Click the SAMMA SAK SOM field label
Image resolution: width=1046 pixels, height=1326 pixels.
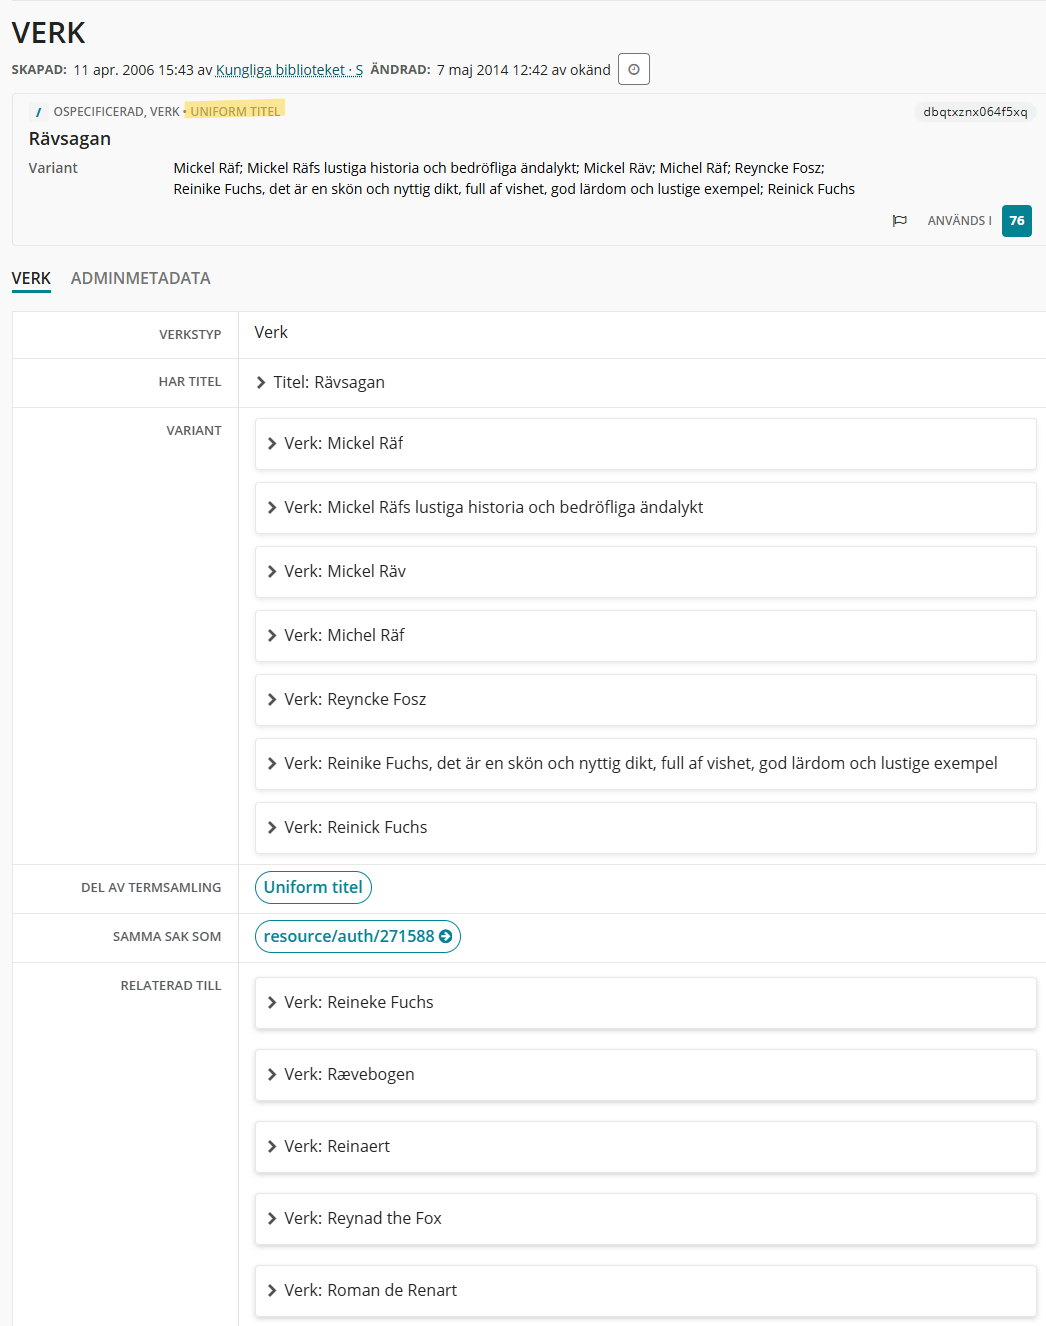pyautogui.click(x=167, y=937)
